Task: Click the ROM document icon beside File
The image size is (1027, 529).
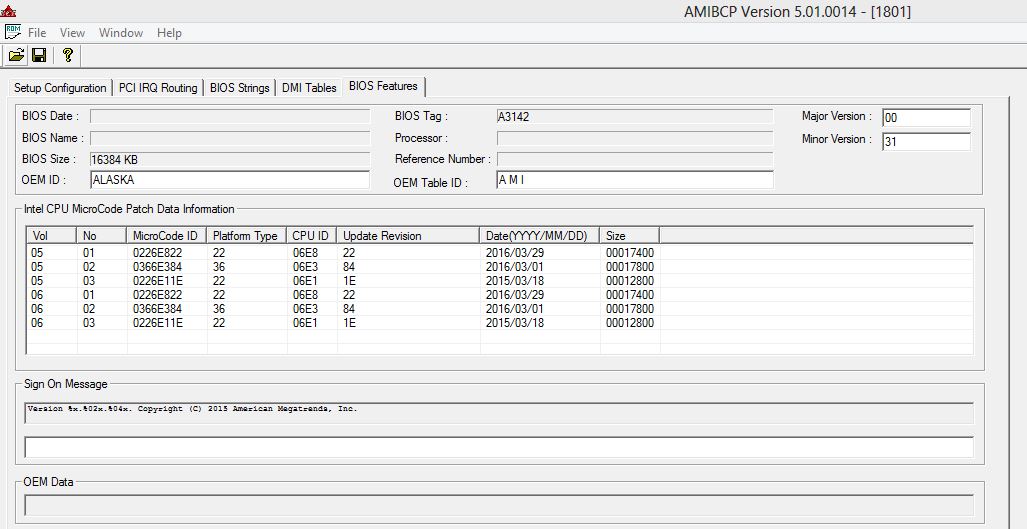Action: pyautogui.click(x=12, y=32)
